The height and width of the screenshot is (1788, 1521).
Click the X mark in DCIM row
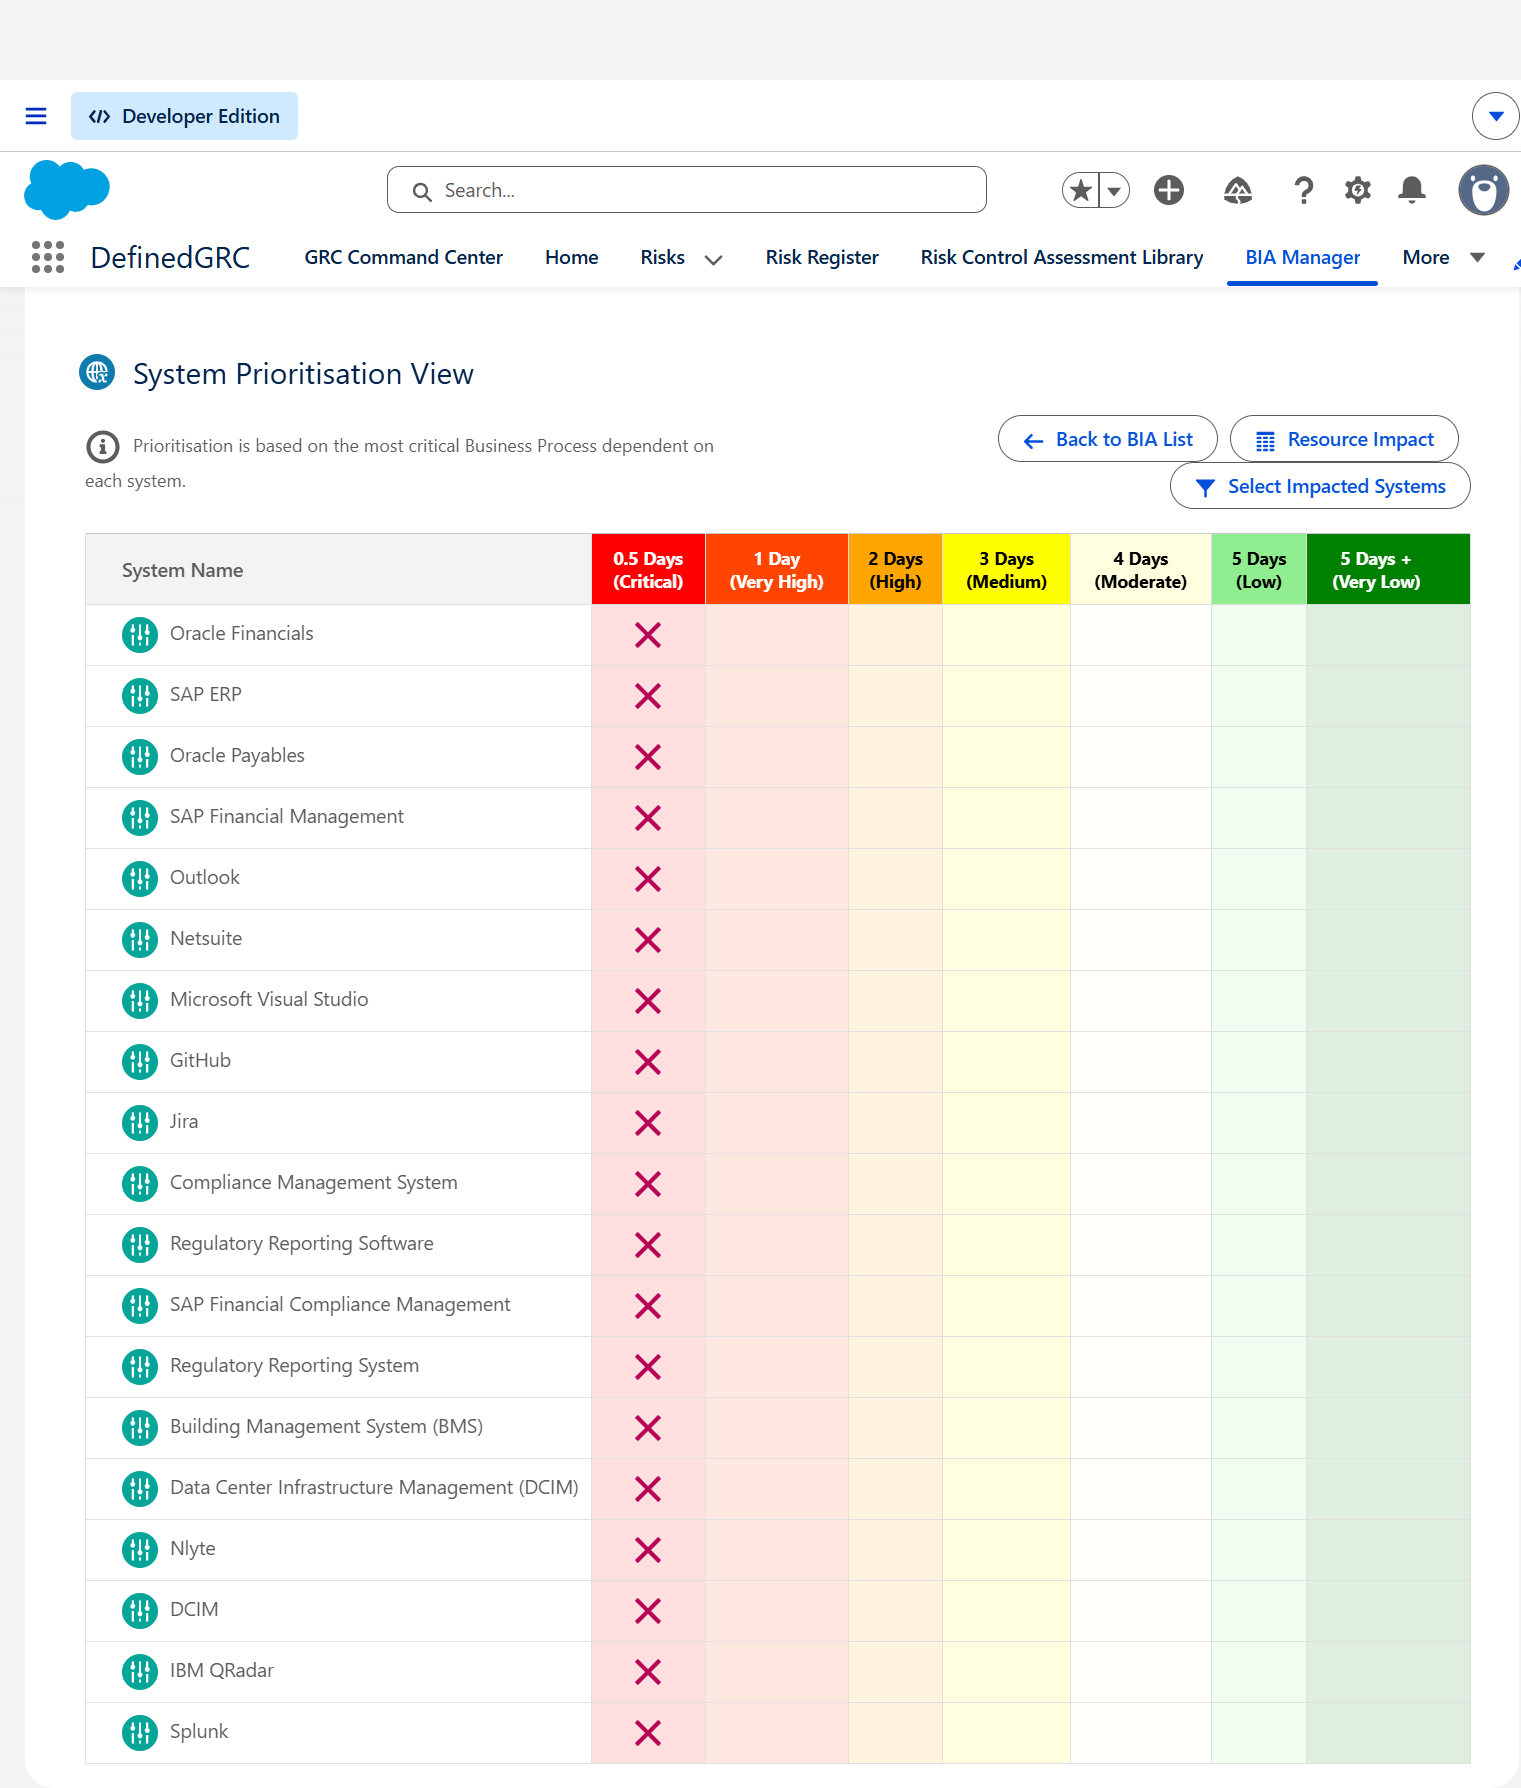point(648,1611)
